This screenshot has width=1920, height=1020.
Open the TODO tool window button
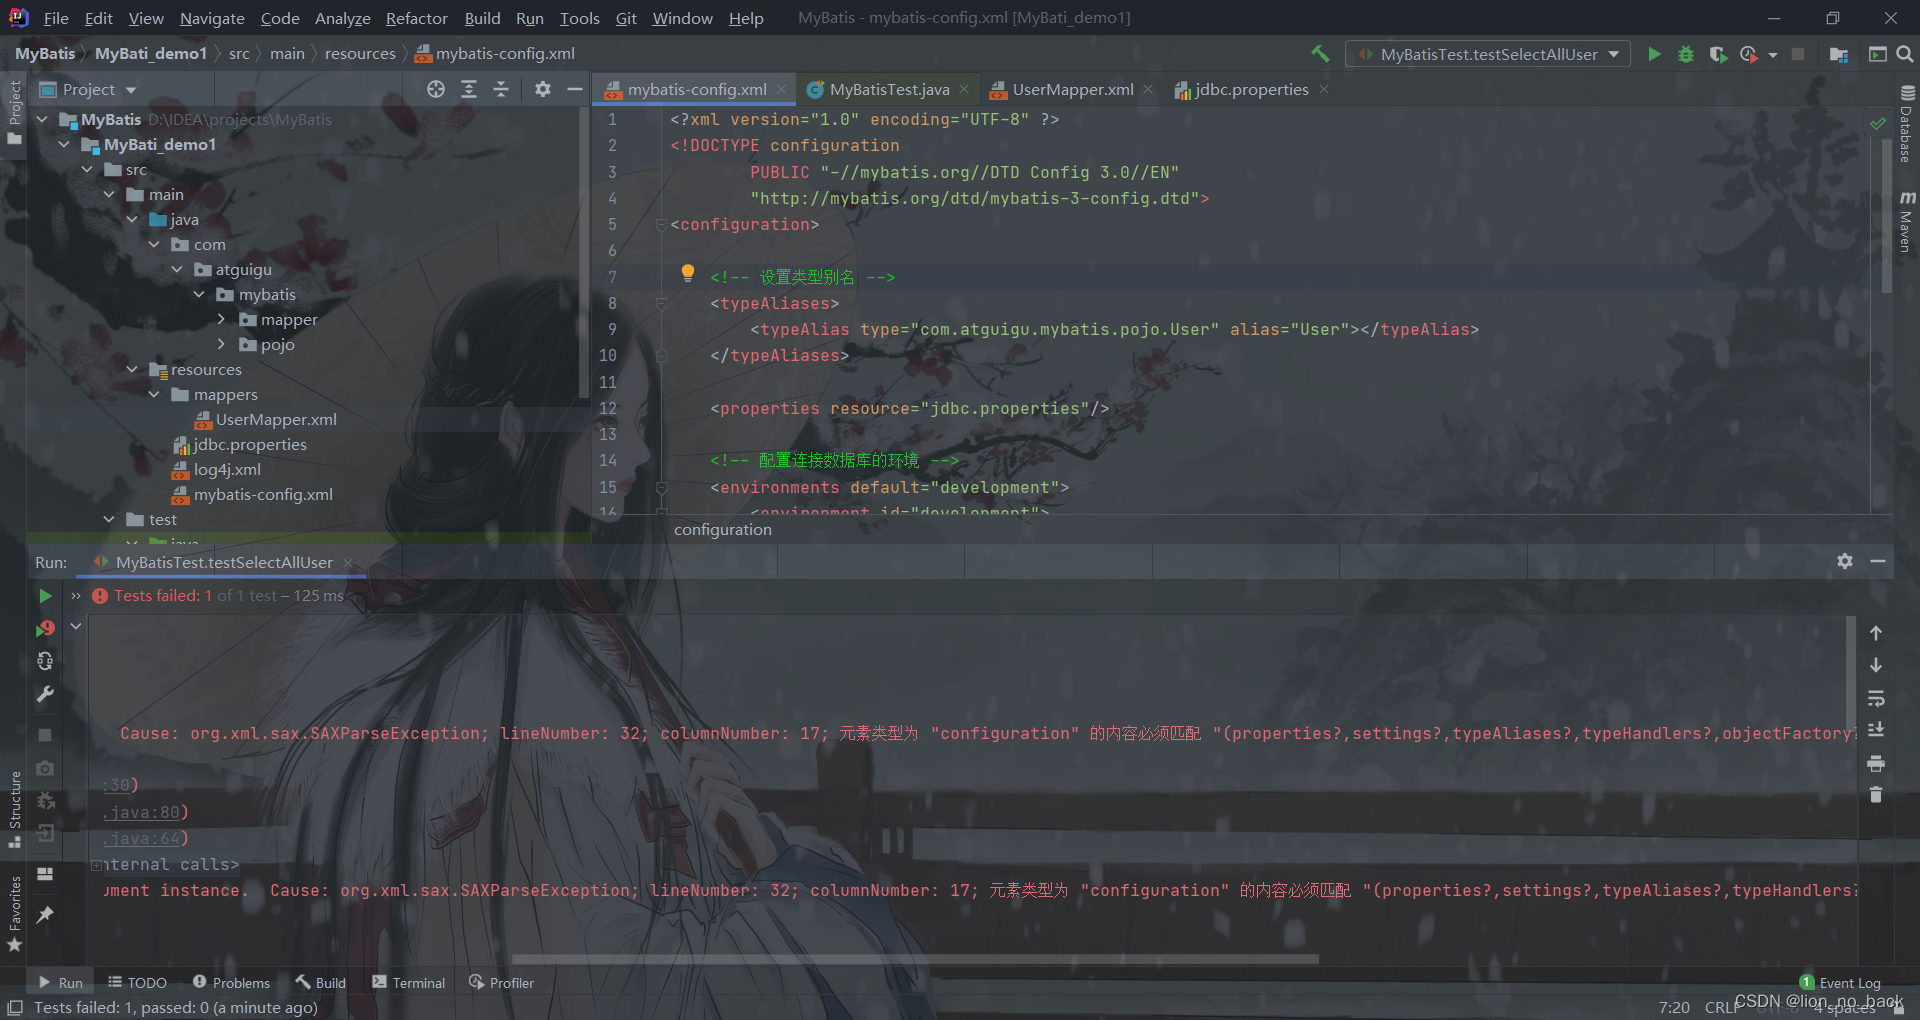(137, 983)
